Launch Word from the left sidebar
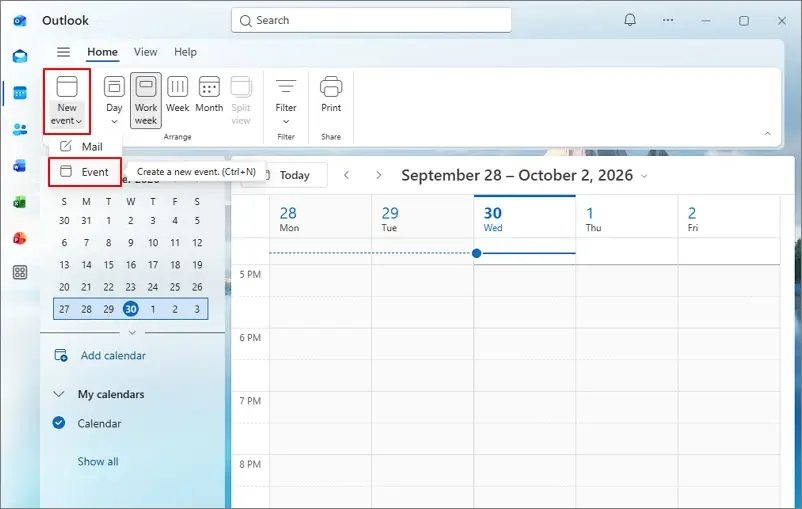The image size is (802, 509). coord(20,166)
